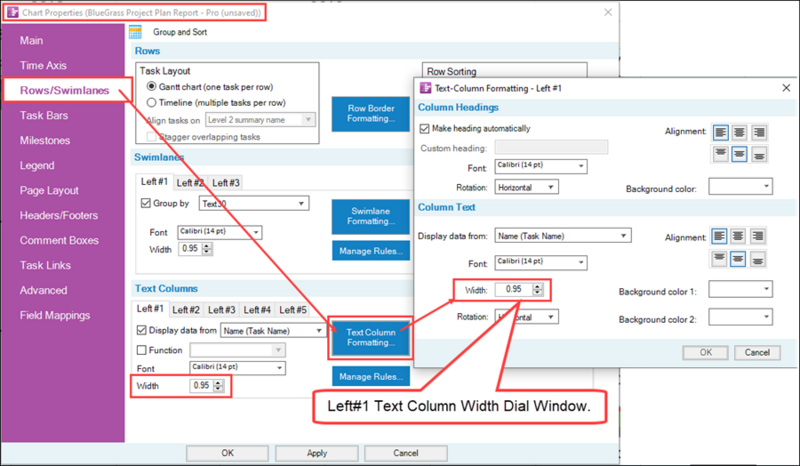The image size is (800, 466).
Task: Switch to text column Left#4 tab
Action: pos(257,310)
